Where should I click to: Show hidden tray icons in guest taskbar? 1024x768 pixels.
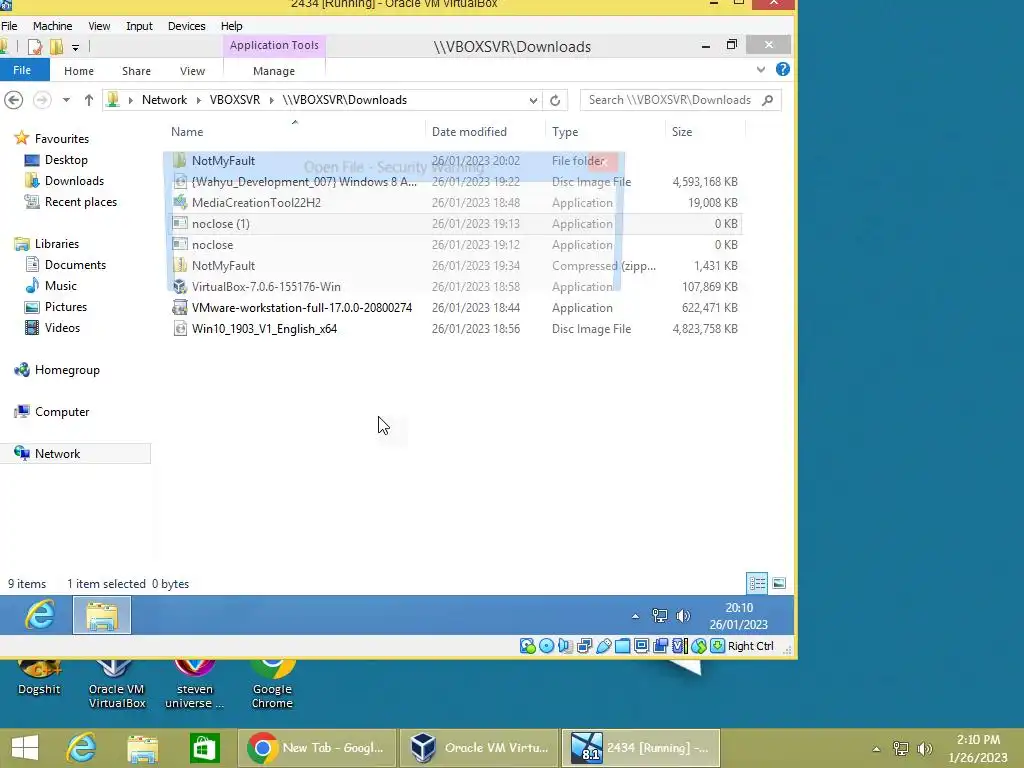[635, 616]
